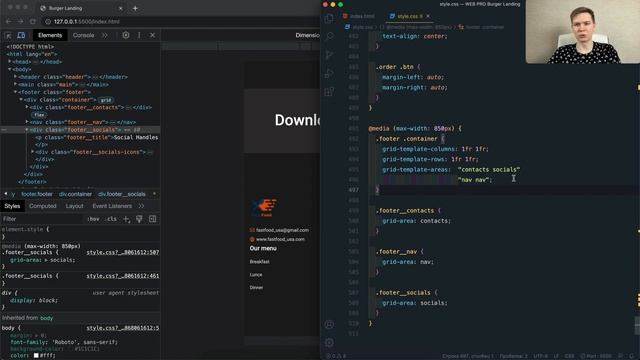Go back in the Chrome browser
This screenshot has width=640, height=360.
(x=9, y=21)
